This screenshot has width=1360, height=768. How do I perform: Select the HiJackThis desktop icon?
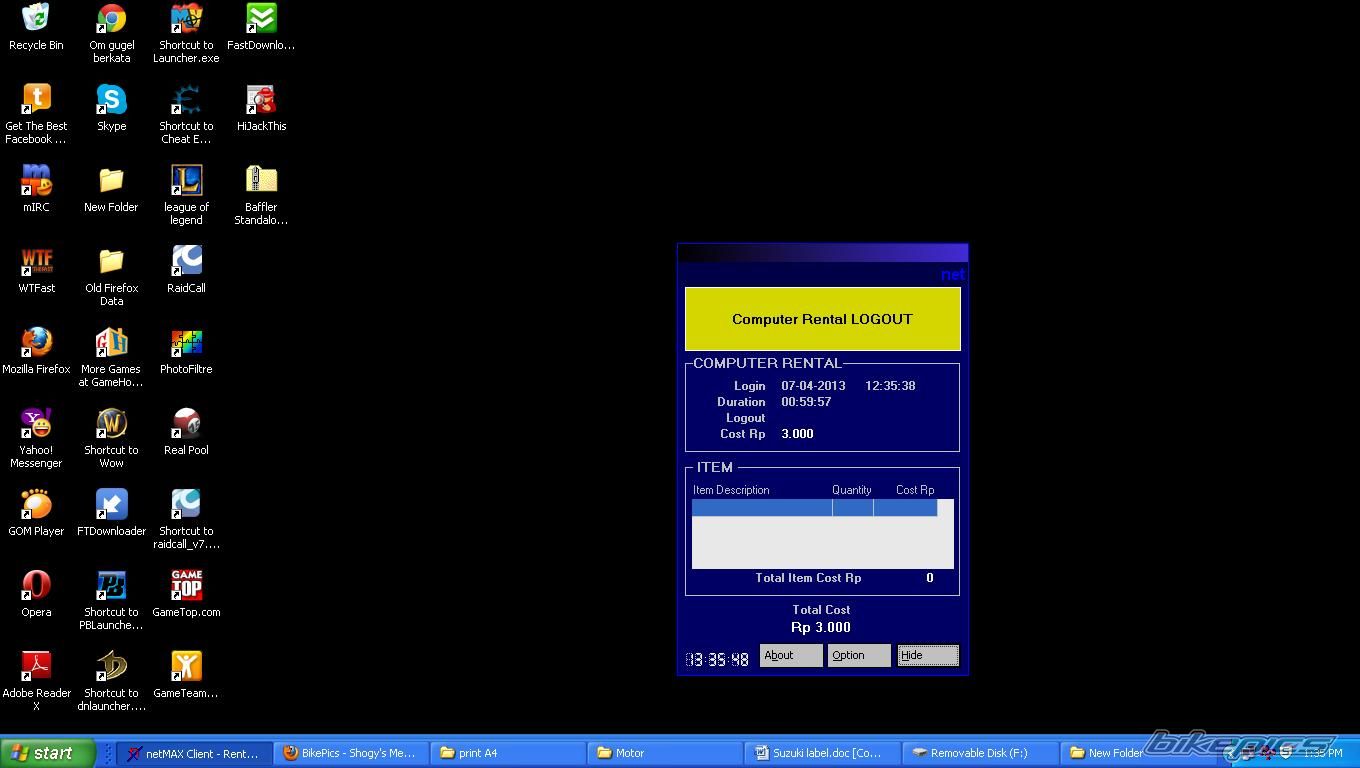[261, 100]
